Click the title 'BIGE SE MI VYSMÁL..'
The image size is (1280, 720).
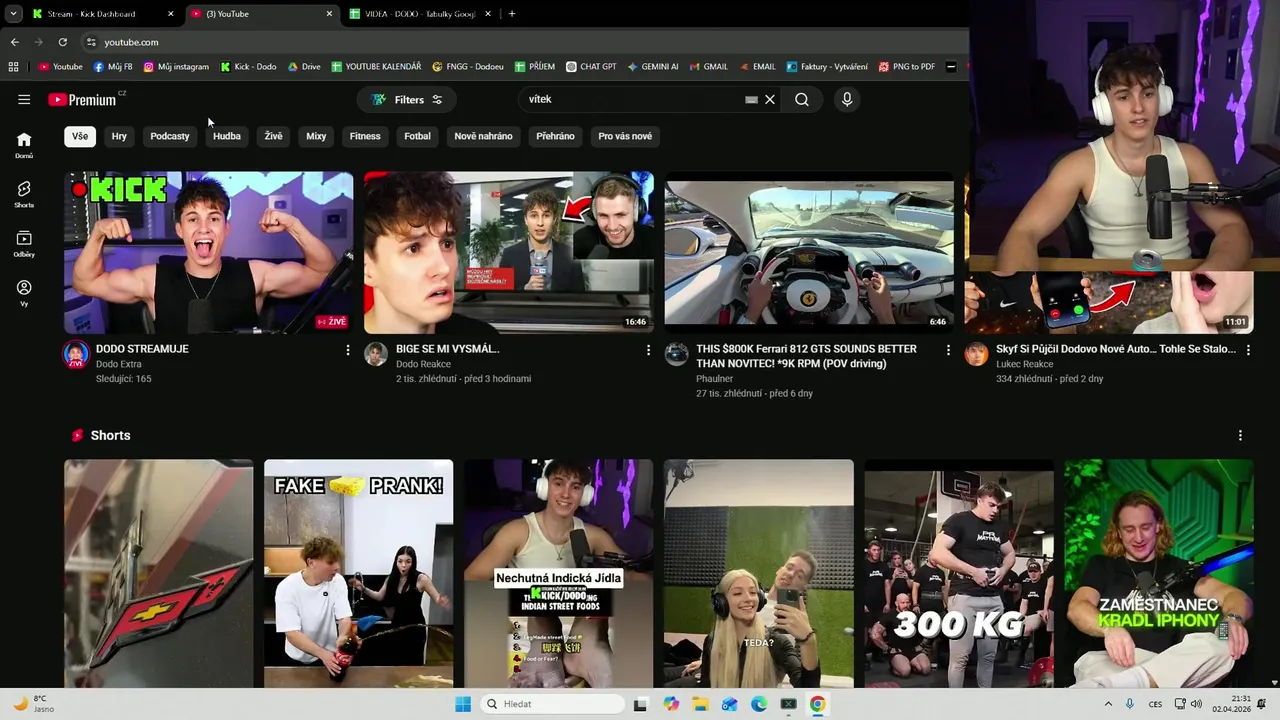[447, 349]
